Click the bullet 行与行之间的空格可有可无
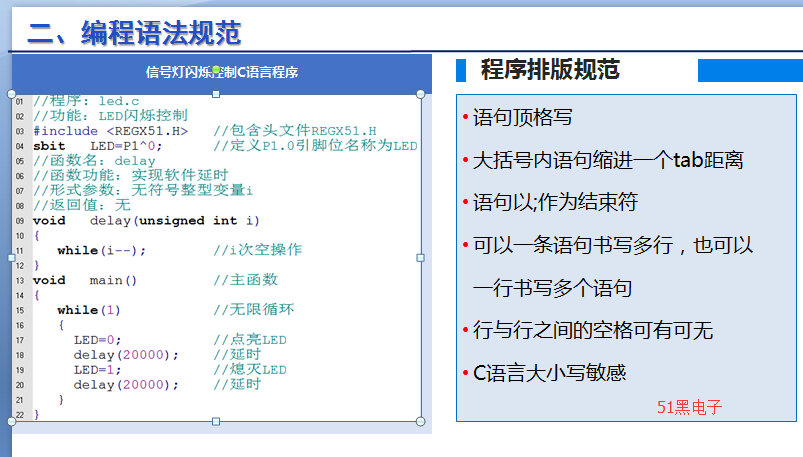This screenshot has height=457, width=803. click(593, 330)
